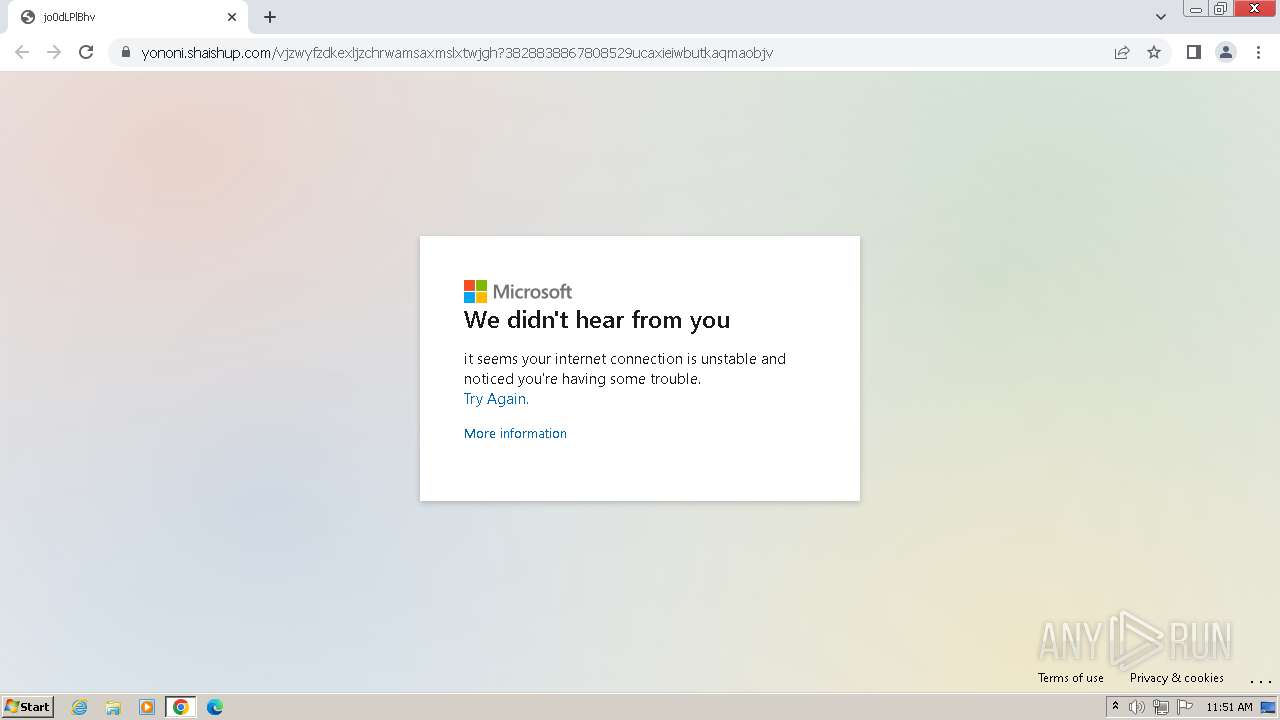Viewport: 1280px width, 720px height.
Task: Click the Action Center flag icon
Action: click(1185, 707)
